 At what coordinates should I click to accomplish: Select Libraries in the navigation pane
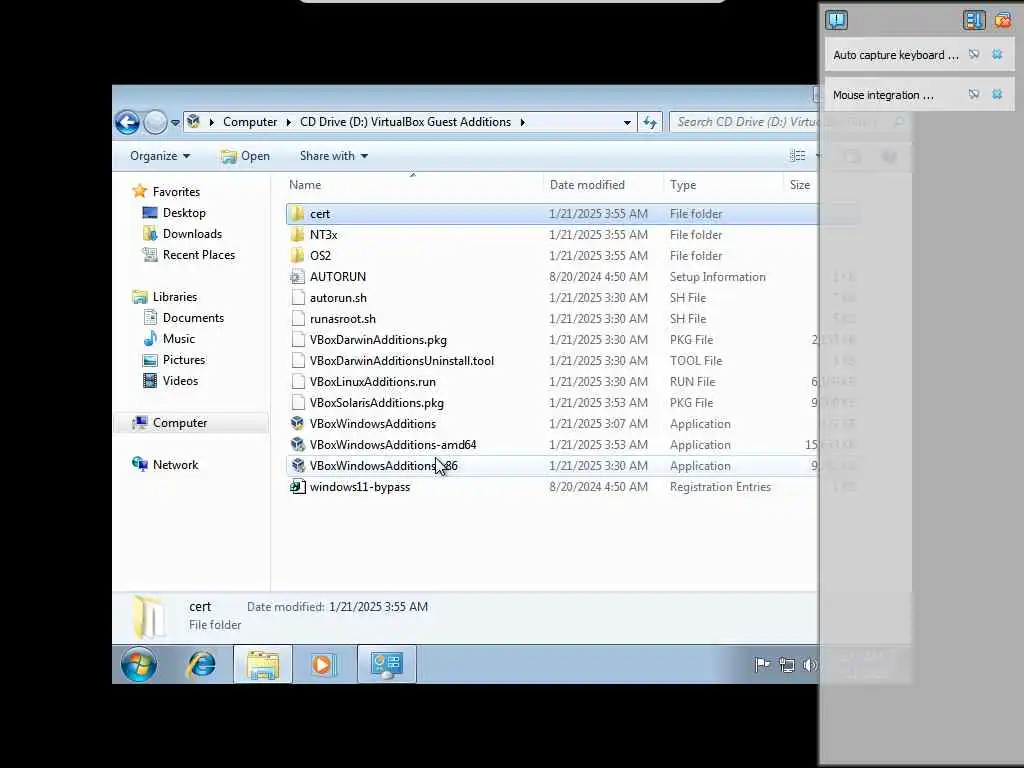click(x=165, y=296)
